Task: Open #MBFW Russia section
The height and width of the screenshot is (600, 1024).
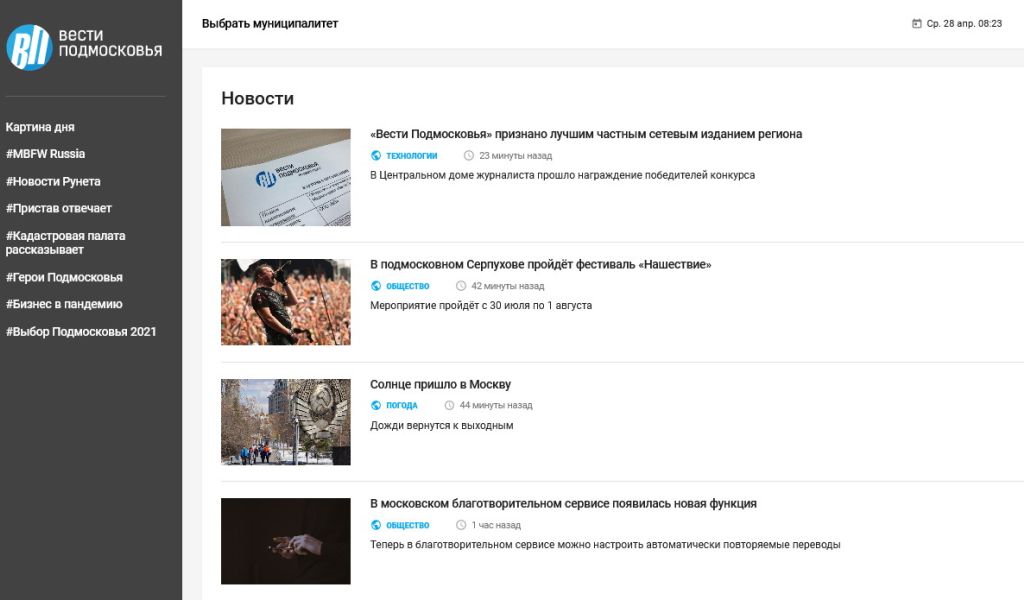Action: pos(45,154)
